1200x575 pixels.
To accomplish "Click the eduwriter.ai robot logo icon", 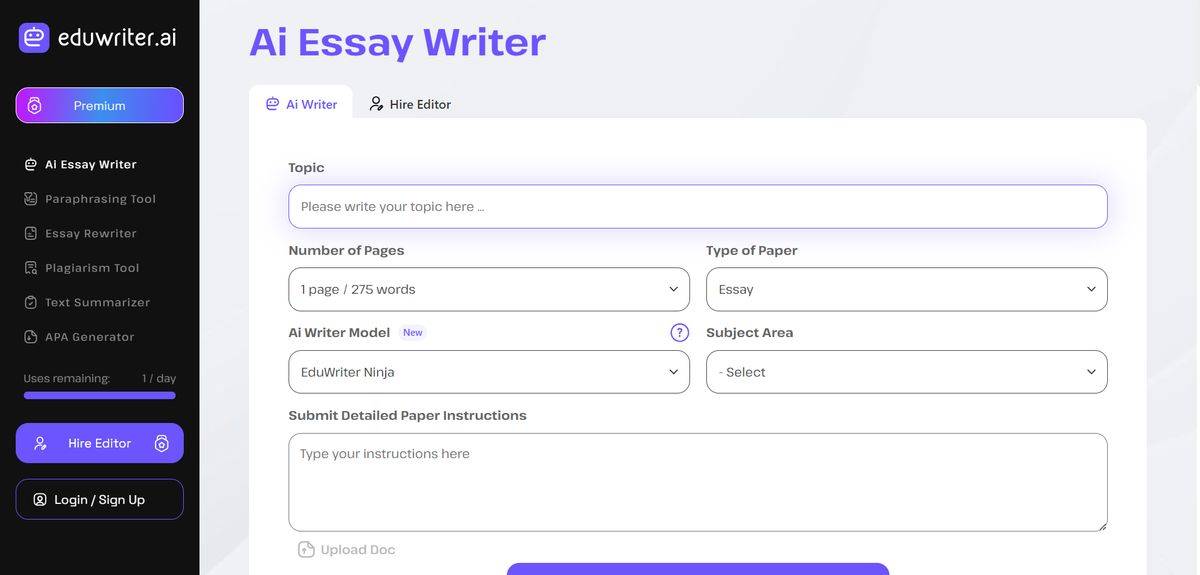I will click(34, 38).
